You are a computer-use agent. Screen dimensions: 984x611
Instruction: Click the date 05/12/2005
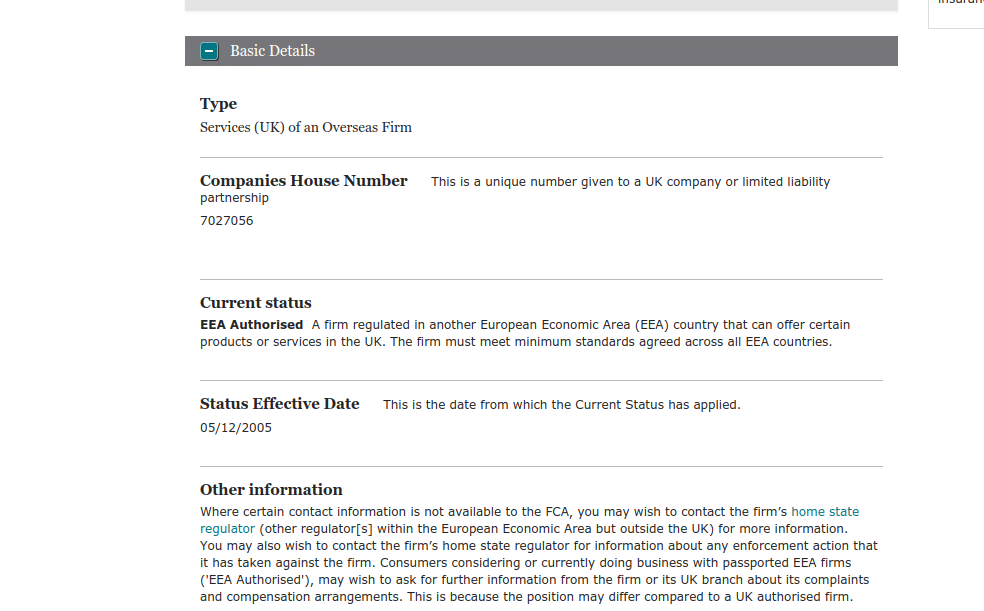click(235, 428)
